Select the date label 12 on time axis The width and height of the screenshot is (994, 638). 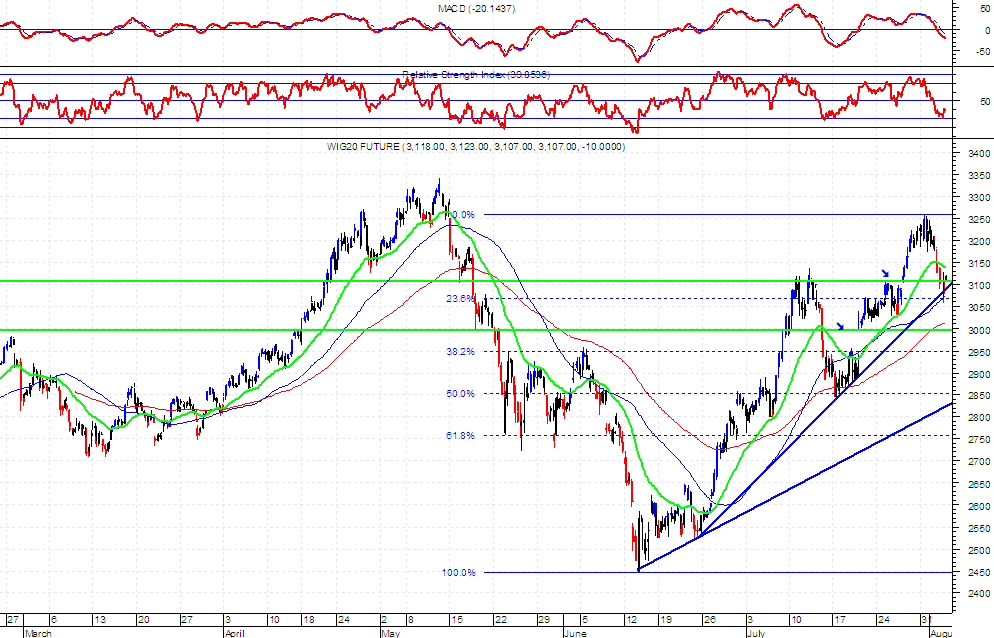point(631,620)
